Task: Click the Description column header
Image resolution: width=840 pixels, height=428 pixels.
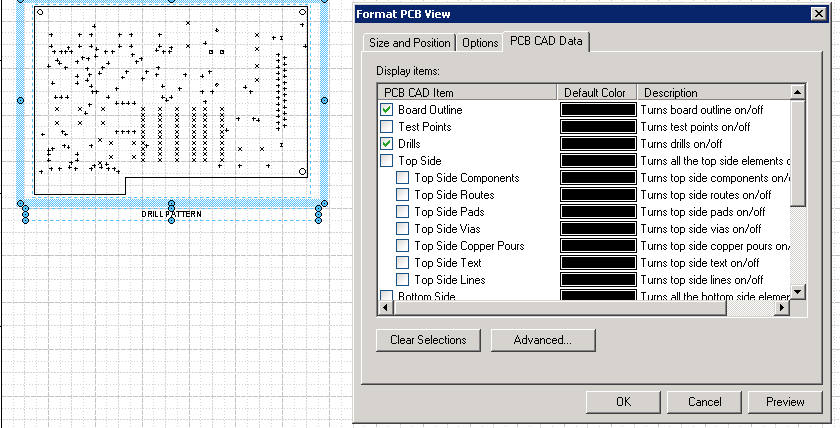Action: pos(714,93)
